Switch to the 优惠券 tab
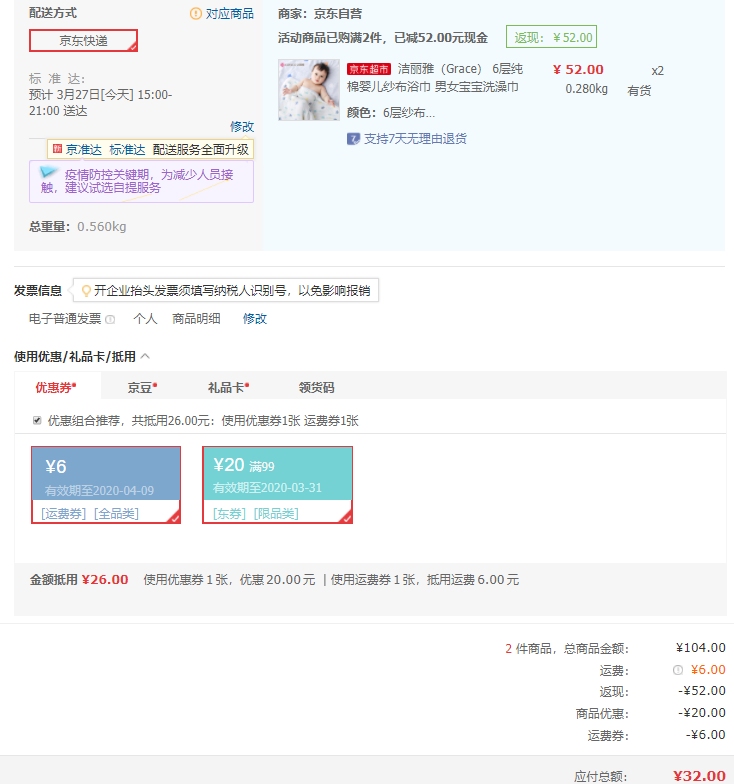The height and width of the screenshot is (784, 734). pyautogui.click(x=56, y=387)
